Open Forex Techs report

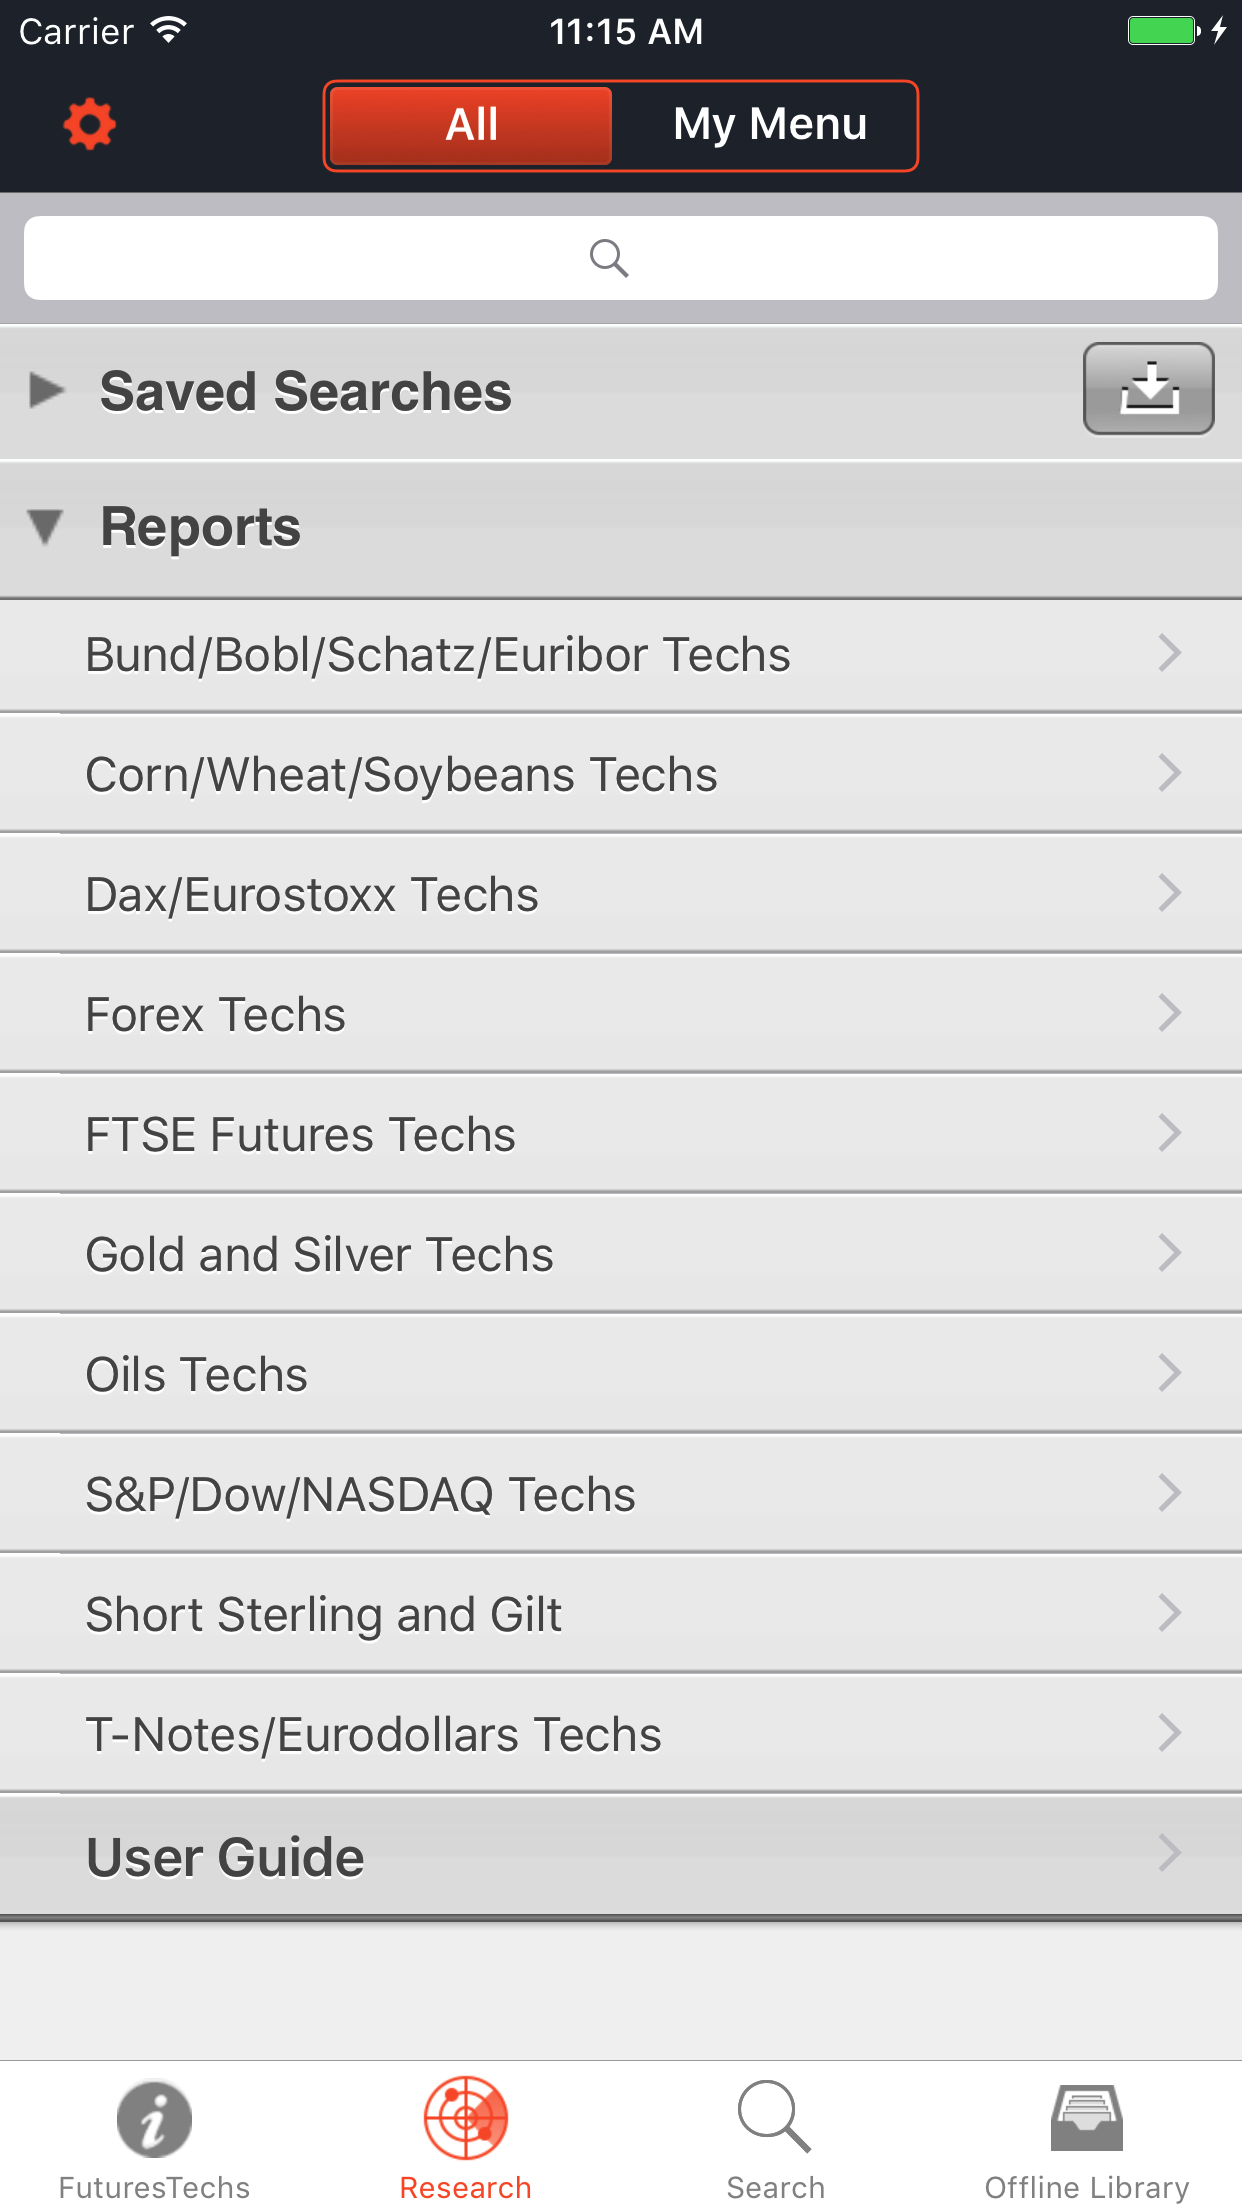(621, 1014)
